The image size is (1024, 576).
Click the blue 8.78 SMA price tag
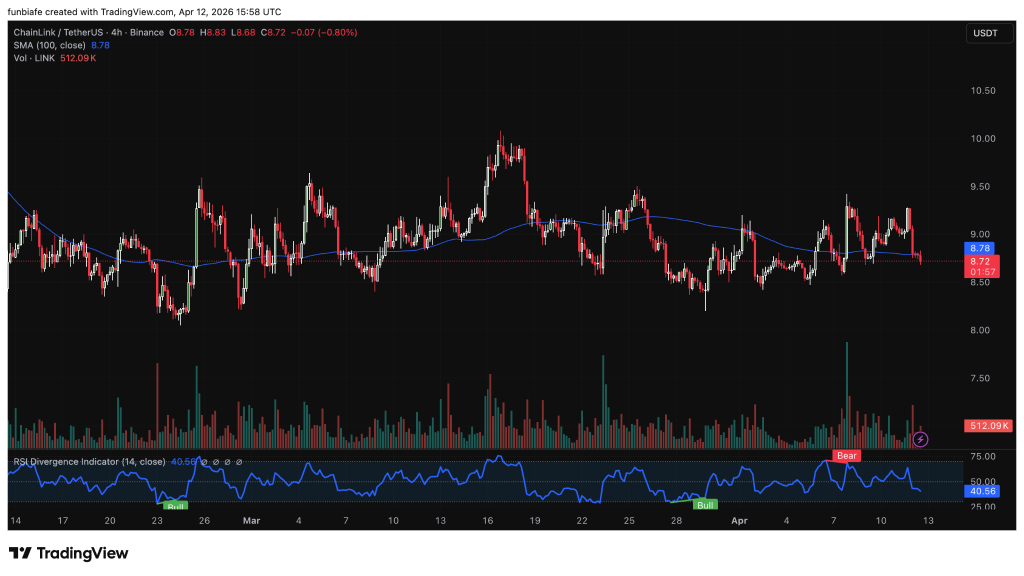coord(979,247)
